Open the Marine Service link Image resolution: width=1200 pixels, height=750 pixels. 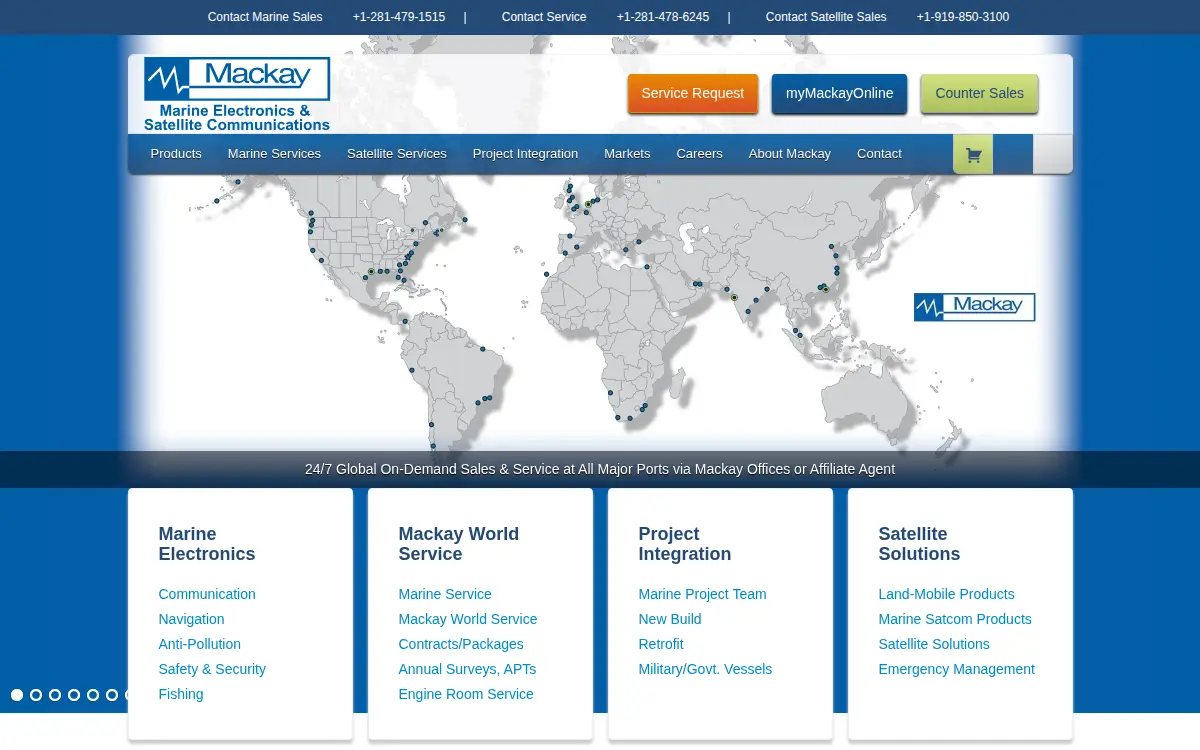[x=445, y=594]
